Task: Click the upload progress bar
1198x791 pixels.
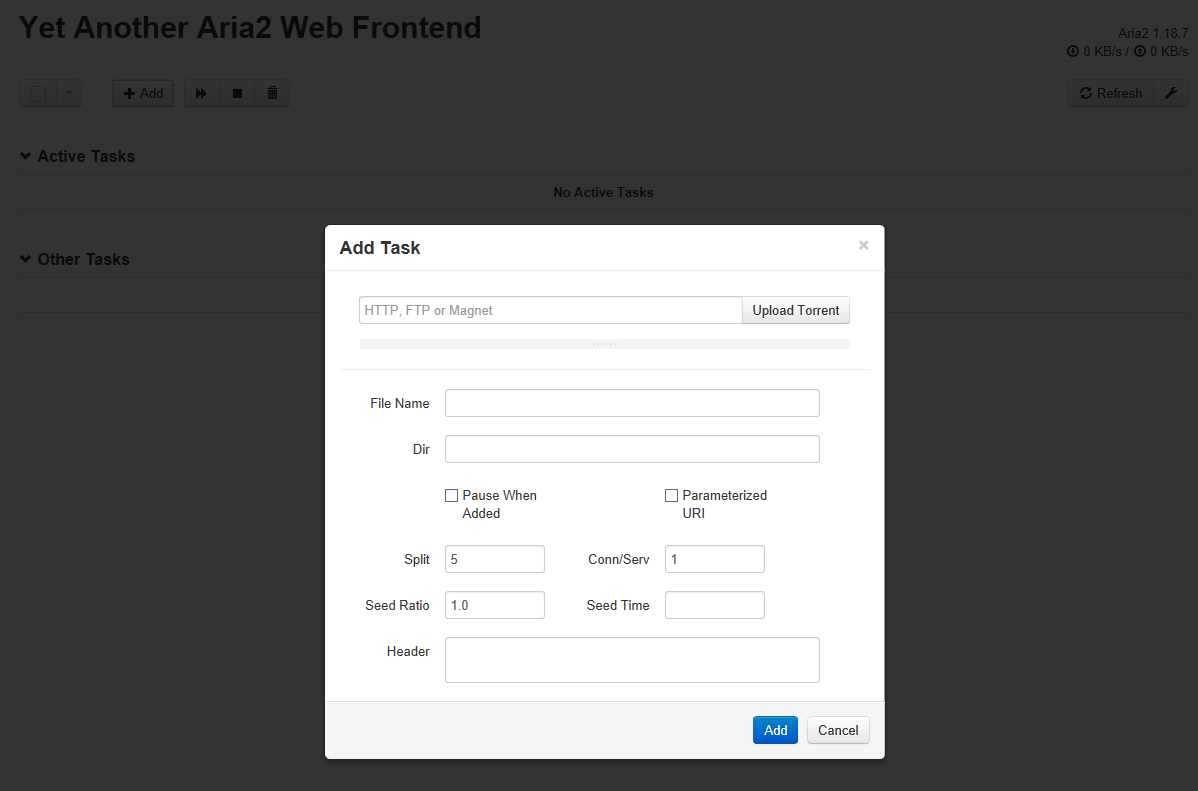Action: click(604, 344)
